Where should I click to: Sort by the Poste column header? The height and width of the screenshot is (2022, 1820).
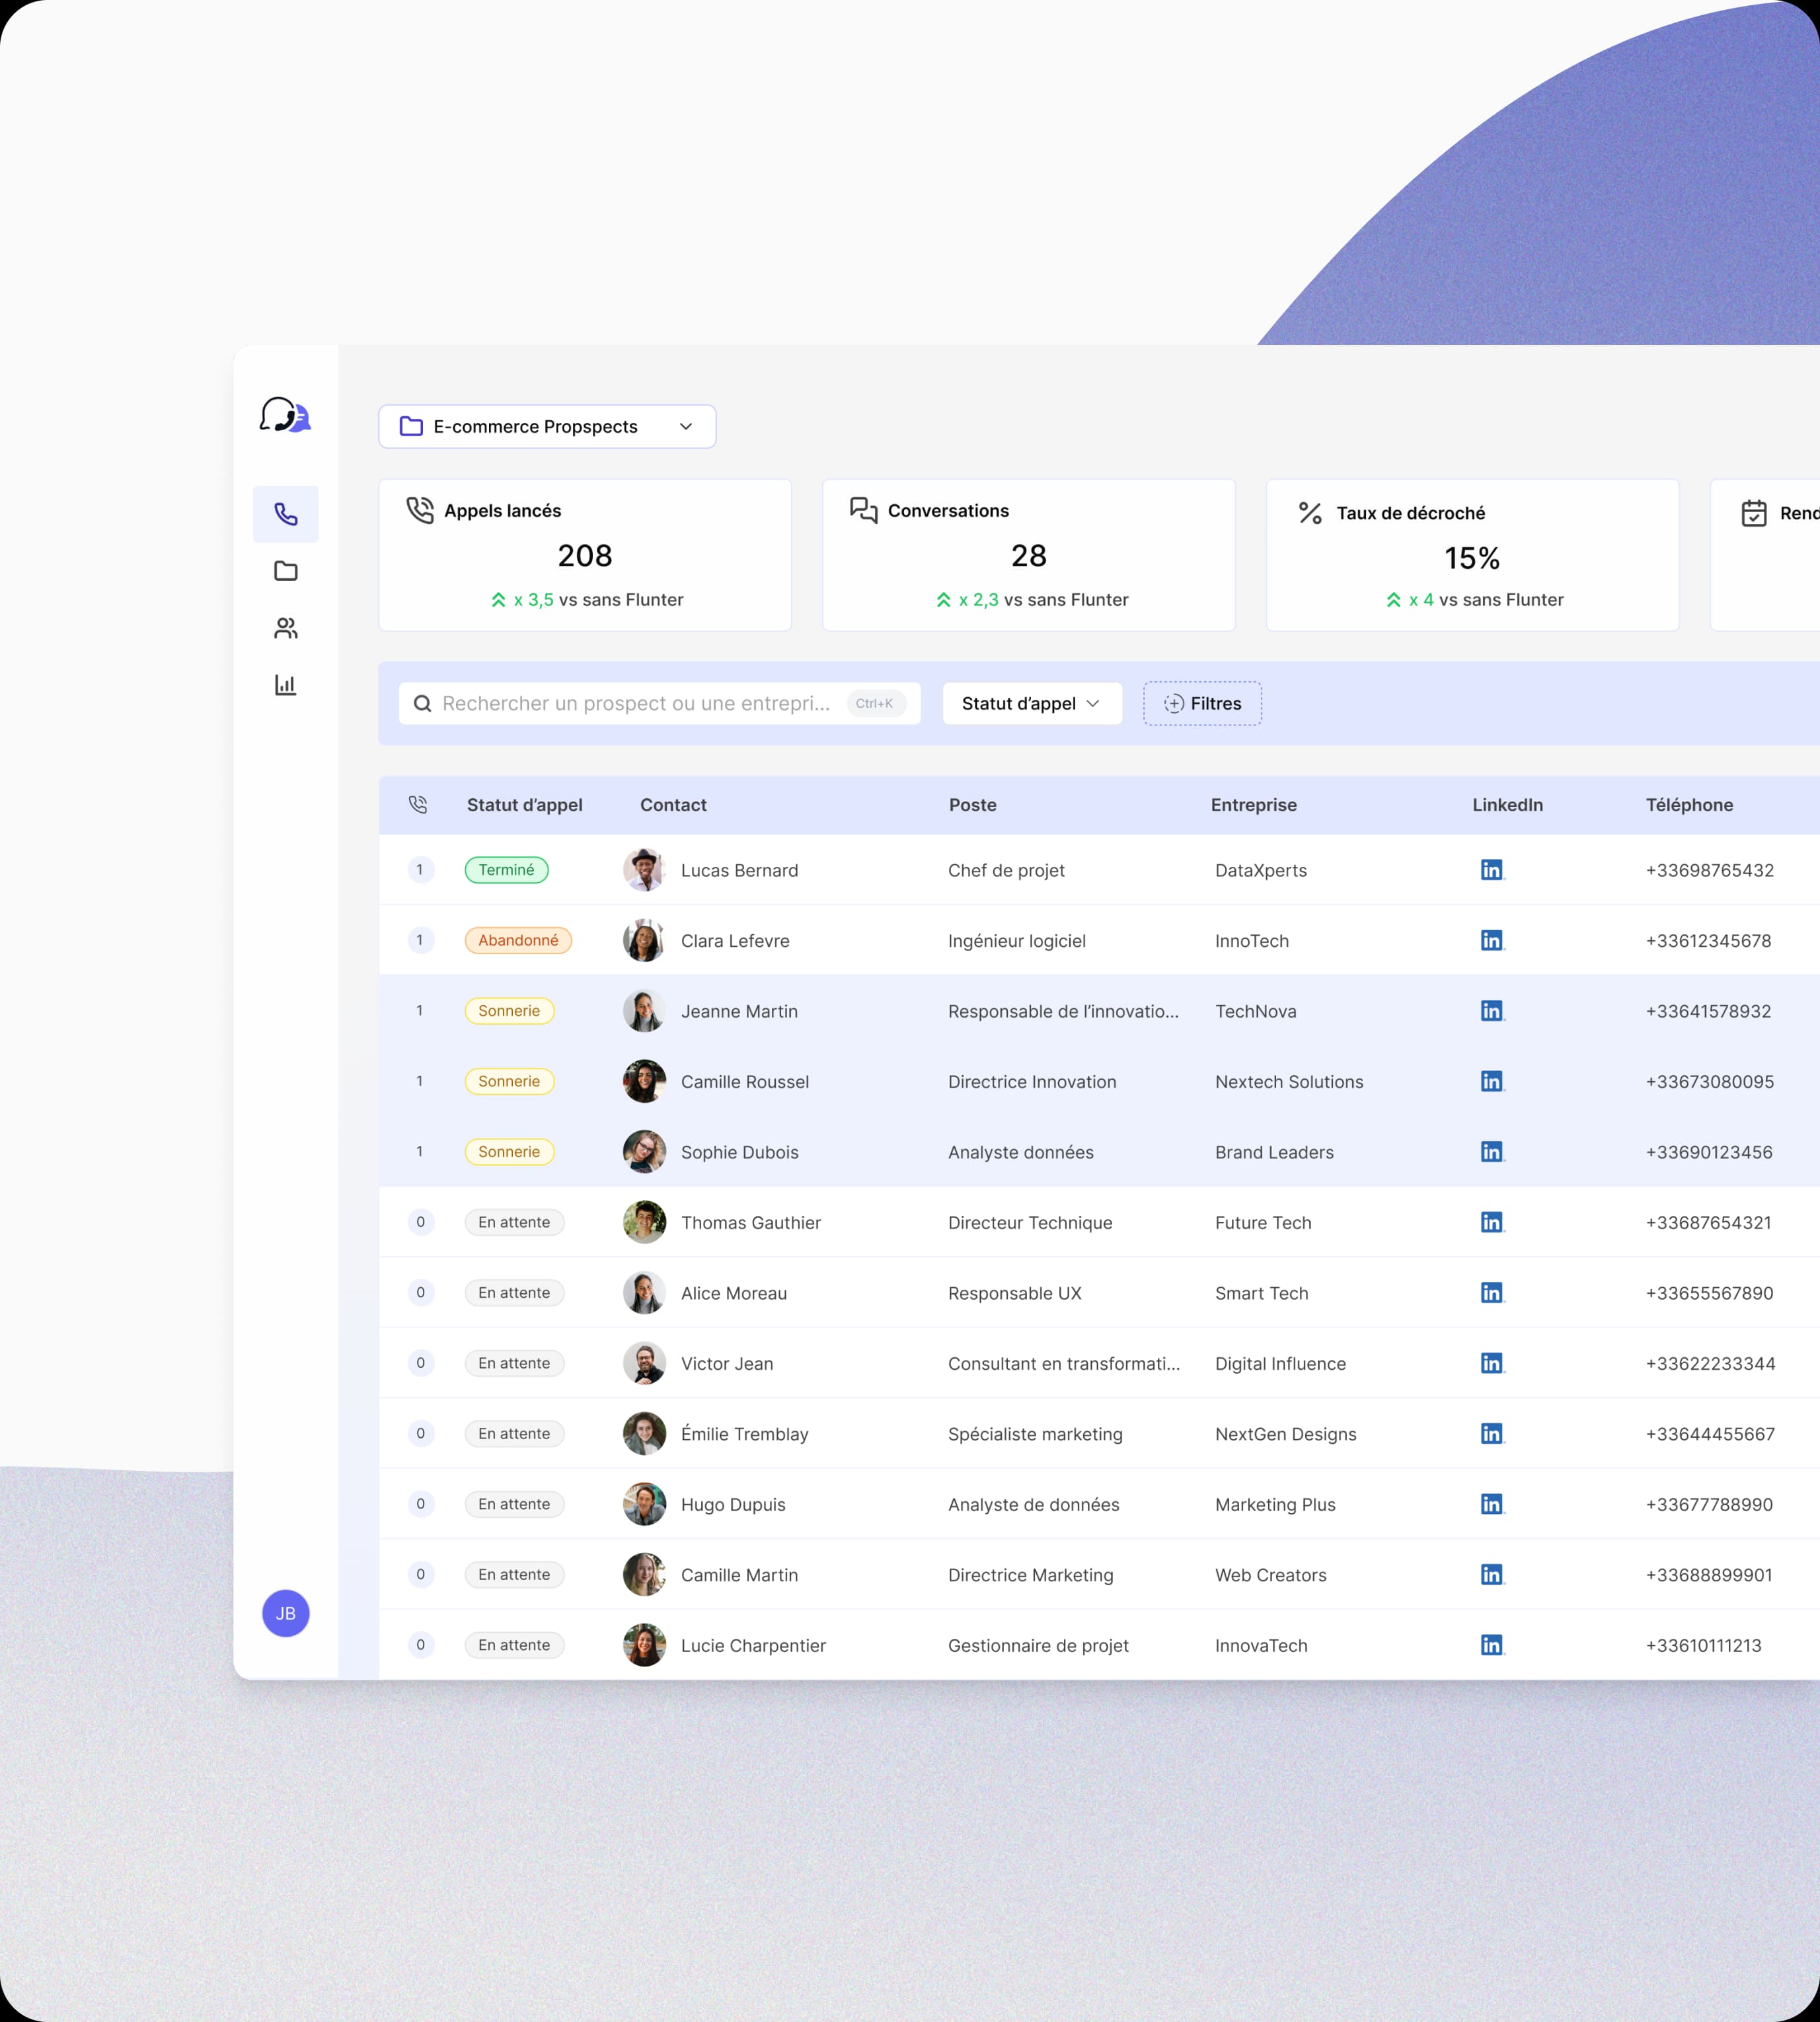point(972,805)
